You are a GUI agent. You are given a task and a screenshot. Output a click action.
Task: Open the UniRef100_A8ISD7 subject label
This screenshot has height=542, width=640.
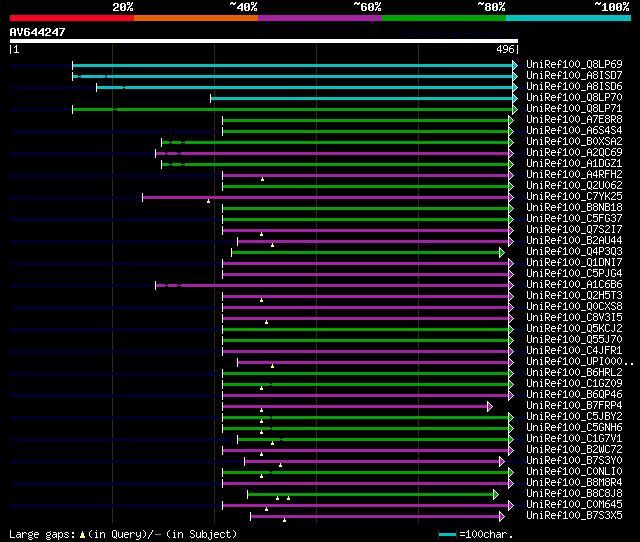click(x=574, y=76)
